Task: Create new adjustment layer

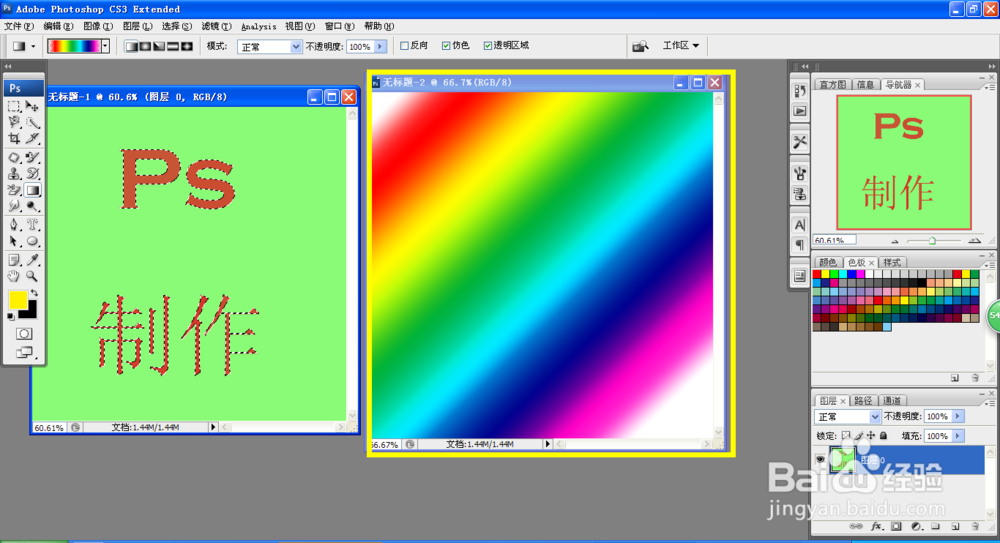Action: click(x=916, y=526)
